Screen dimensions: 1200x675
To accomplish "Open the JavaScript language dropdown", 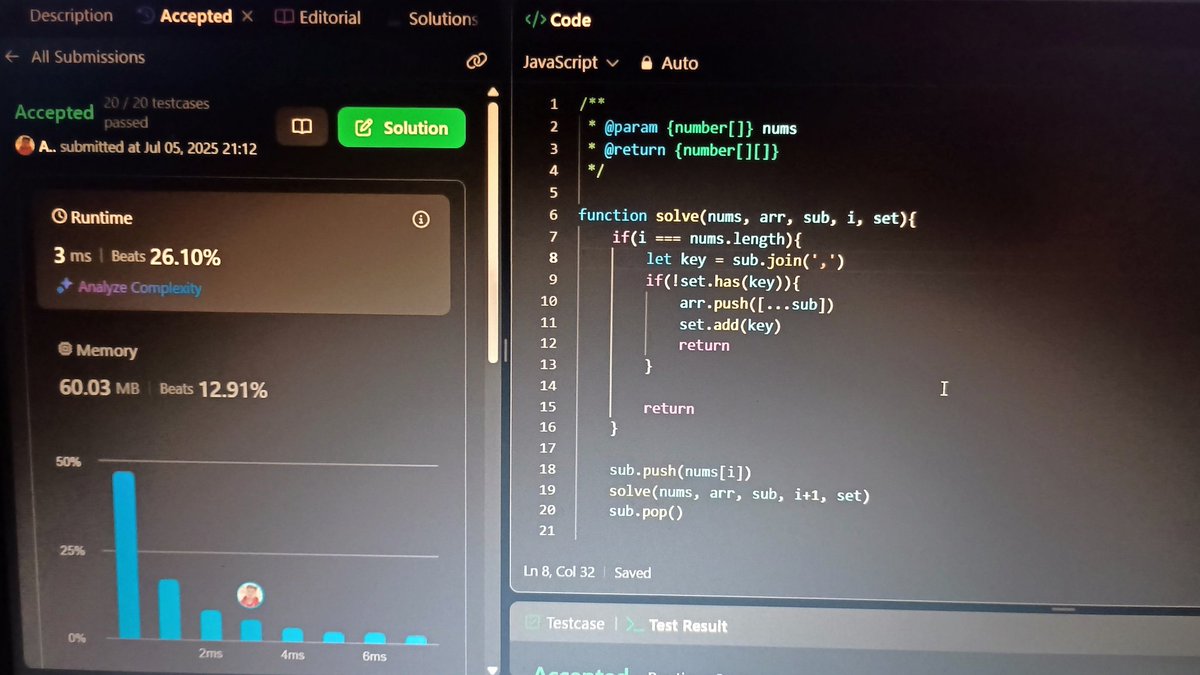I will click(x=571, y=62).
